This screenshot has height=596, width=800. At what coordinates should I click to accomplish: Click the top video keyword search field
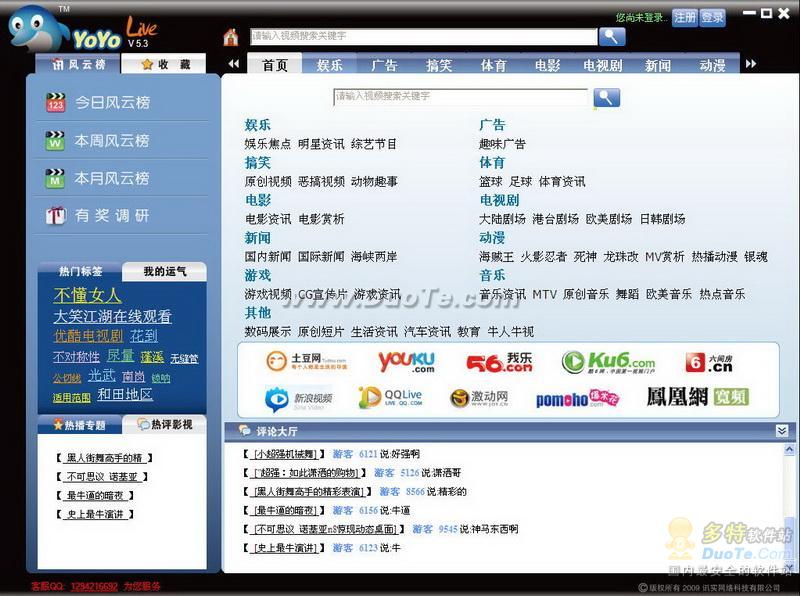[x=423, y=36]
